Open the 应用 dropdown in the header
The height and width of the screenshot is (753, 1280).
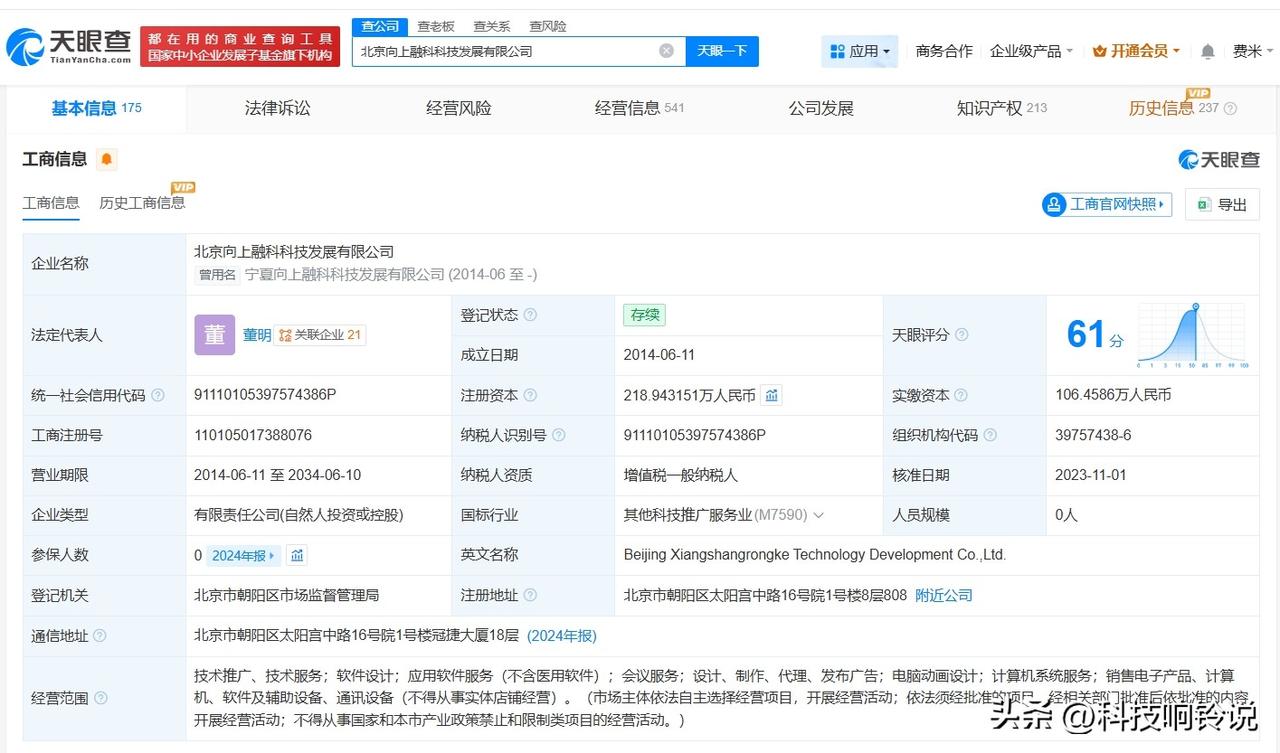859,51
